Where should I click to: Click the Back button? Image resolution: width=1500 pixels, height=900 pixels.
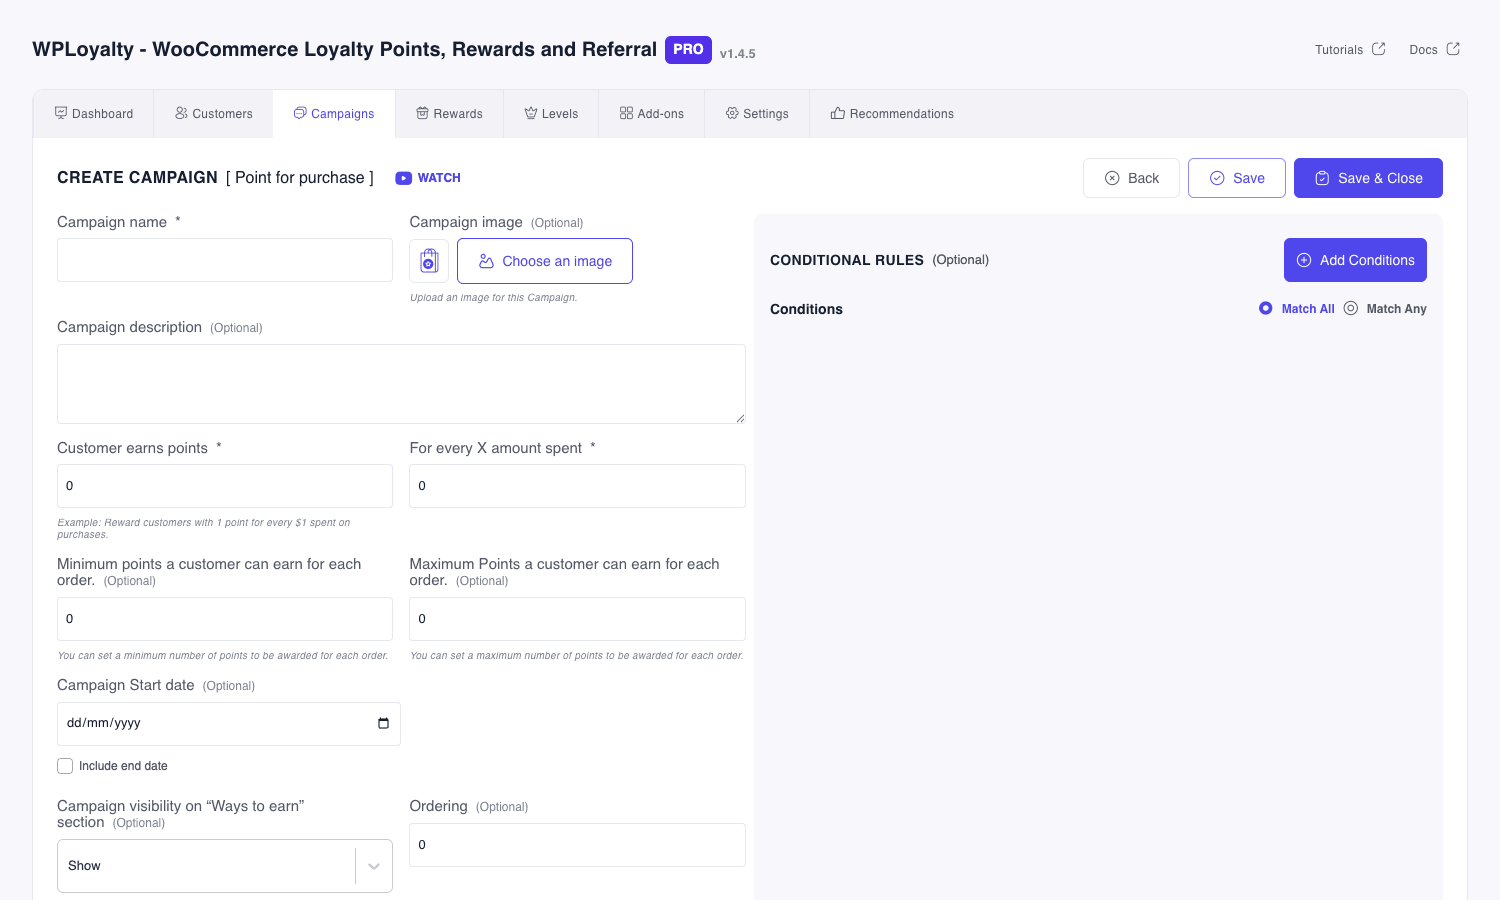pos(1131,178)
